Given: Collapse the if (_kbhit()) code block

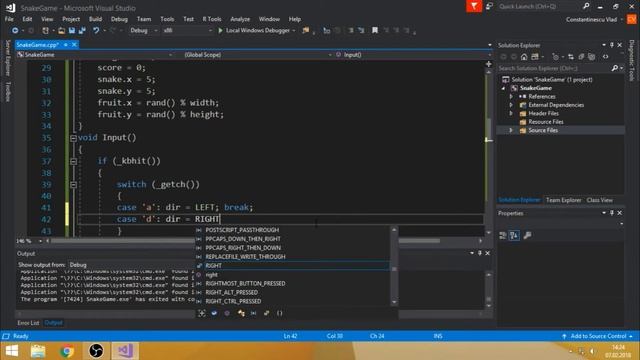Looking at the screenshot, I should (73, 162).
